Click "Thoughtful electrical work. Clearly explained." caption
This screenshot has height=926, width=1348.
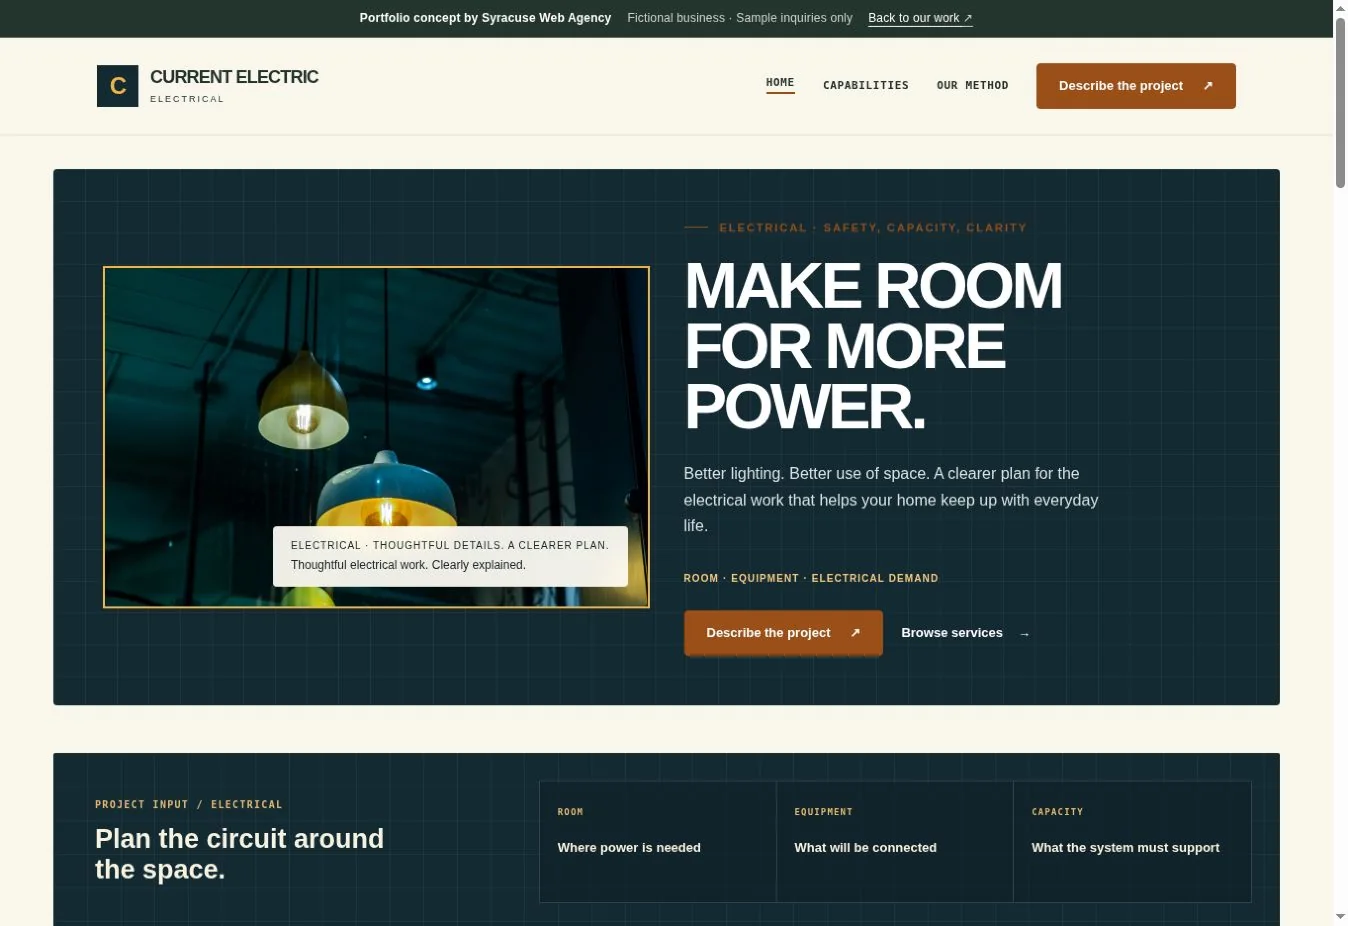(x=408, y=565)
